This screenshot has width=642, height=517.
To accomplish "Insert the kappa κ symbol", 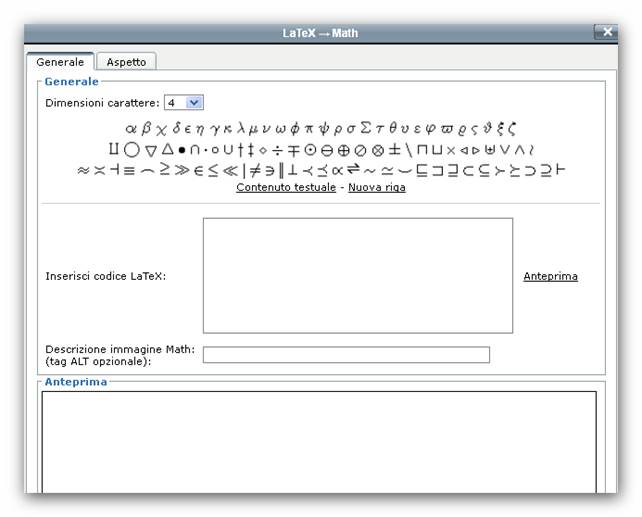I will pyautogui.click(x=228, y=129).
